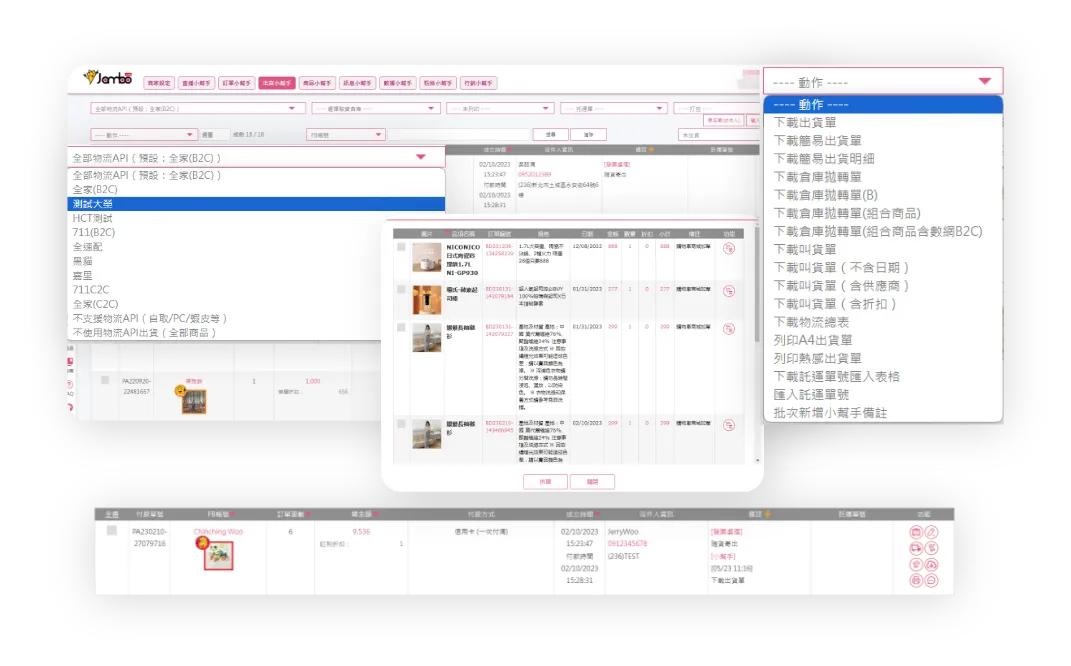Open the 動作 action dropdown arrow
Image resolution: width=1071 pixels, height=666 pixels.
[984, 81]
